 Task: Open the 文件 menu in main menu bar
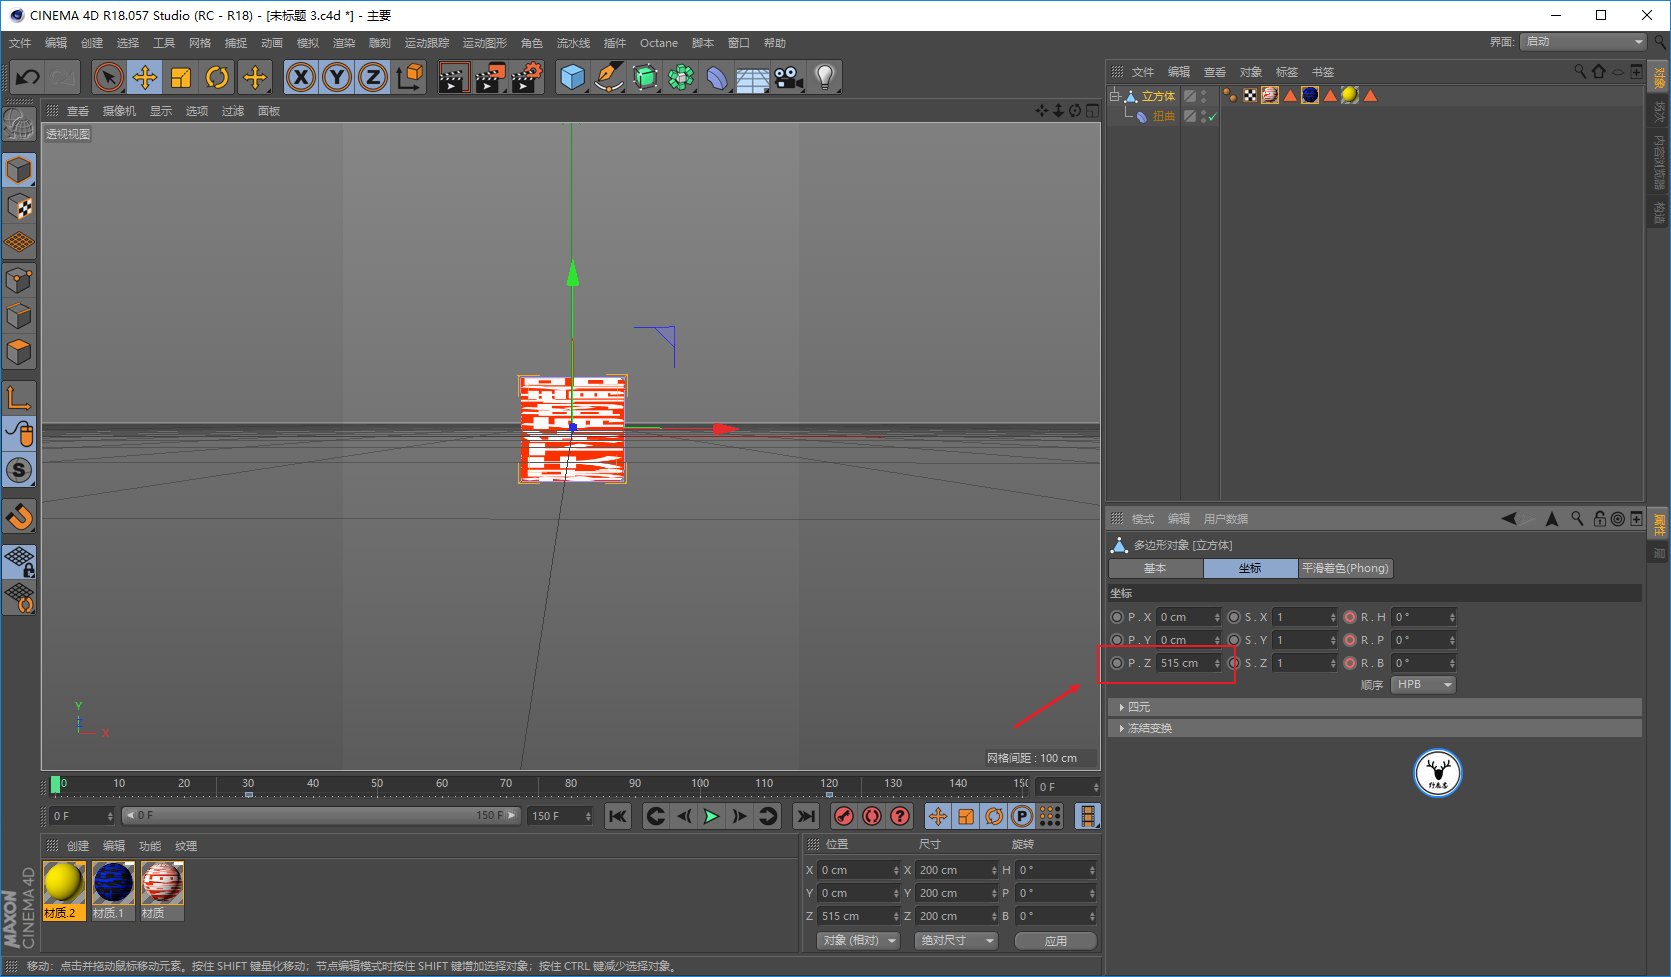pyautogui.click(x=20, y=43)
